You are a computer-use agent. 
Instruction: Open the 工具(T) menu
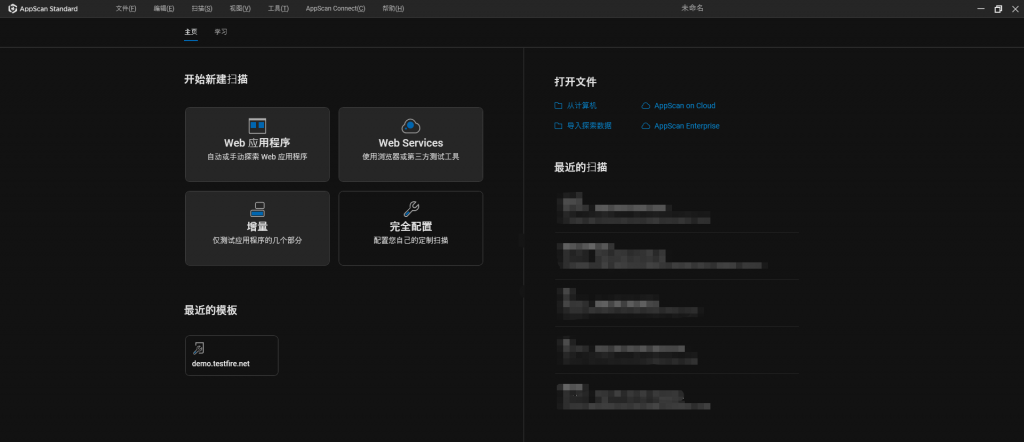point(278,8)
